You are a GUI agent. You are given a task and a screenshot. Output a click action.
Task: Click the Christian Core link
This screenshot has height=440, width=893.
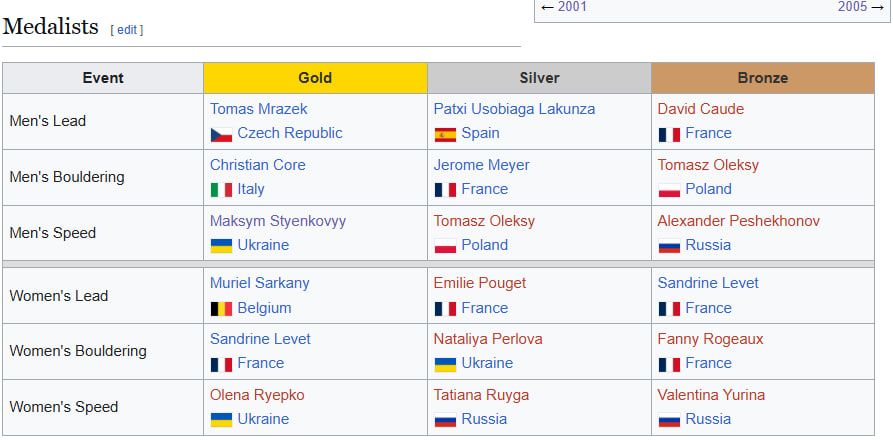pos(258,165)
